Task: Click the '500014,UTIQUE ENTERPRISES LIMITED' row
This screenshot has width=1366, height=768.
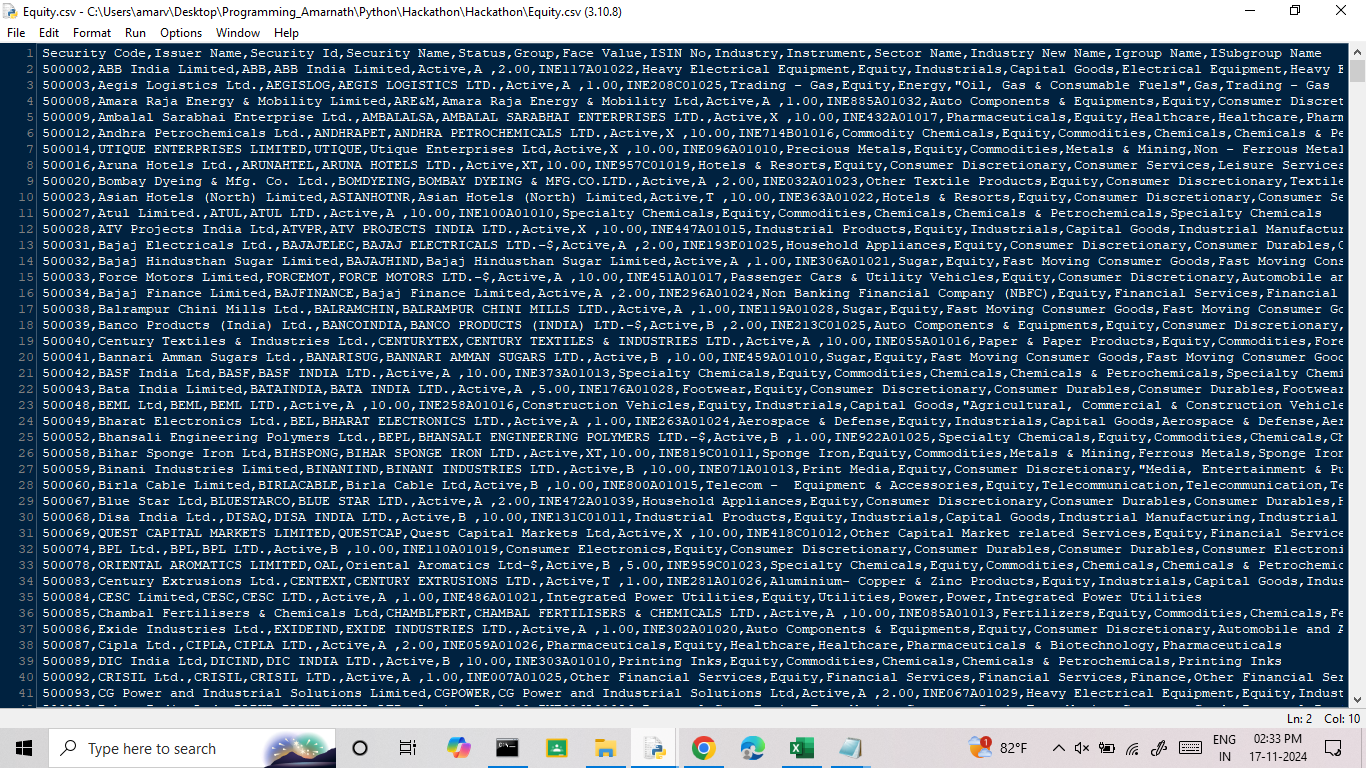Action: 694,149
